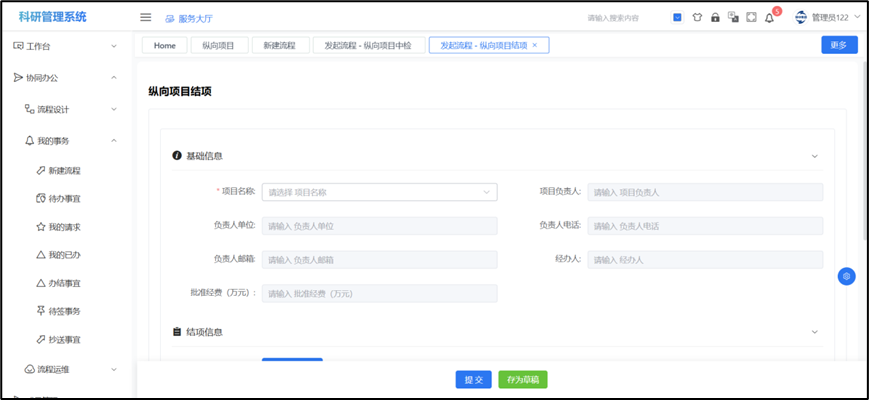Viewport: 869px width, 400px height.
Task: Collapse the 基础信息 section
Action: point(814,156)
